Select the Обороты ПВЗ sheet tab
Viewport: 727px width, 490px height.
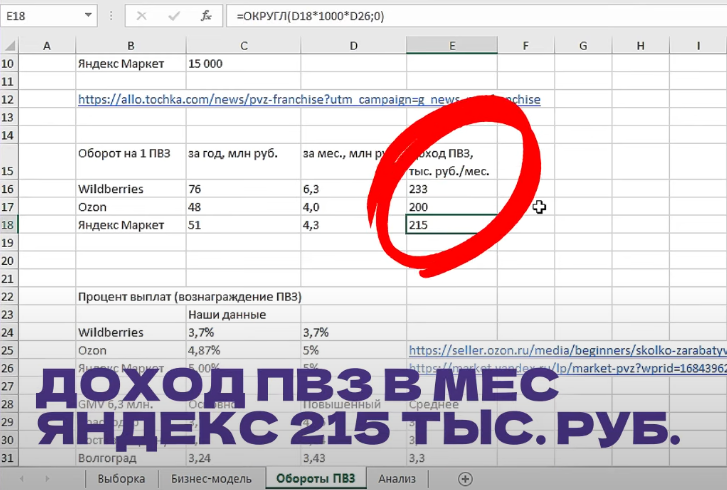[x=316, y=478]
